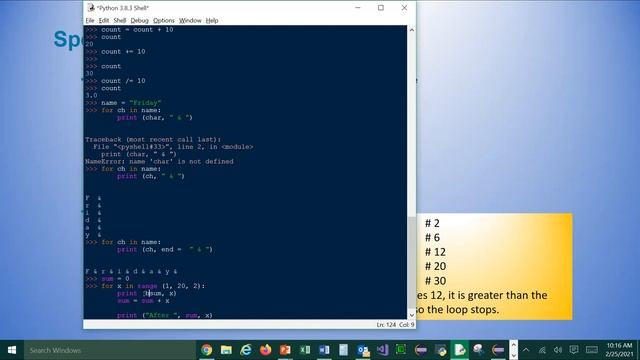The width and height of the screenshot is (640, 360).
Task: Open the notepad document taskbar icon
Action: click(343, 350)
